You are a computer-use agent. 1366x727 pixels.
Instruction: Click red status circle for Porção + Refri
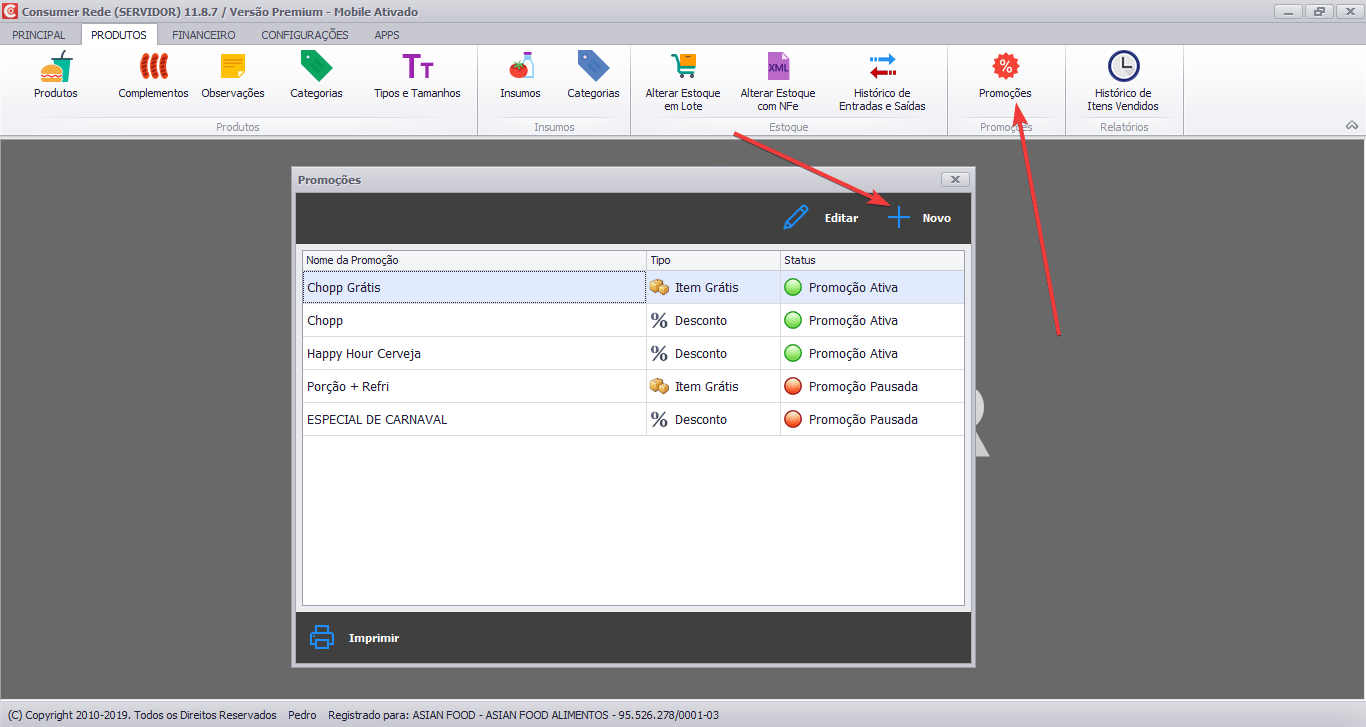click(794, 387)
